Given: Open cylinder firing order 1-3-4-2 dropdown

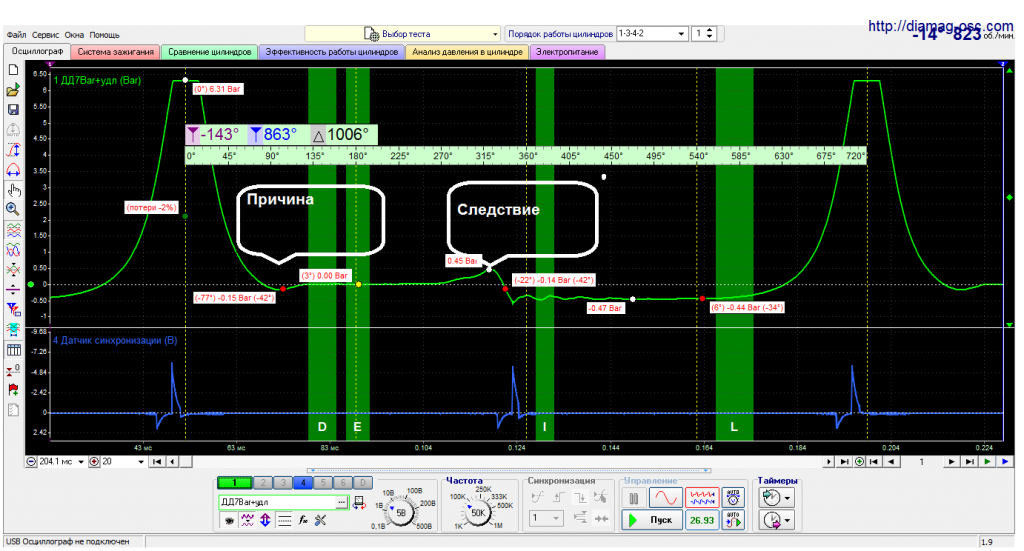Looking at the screenshot, I should click(652, 33).
